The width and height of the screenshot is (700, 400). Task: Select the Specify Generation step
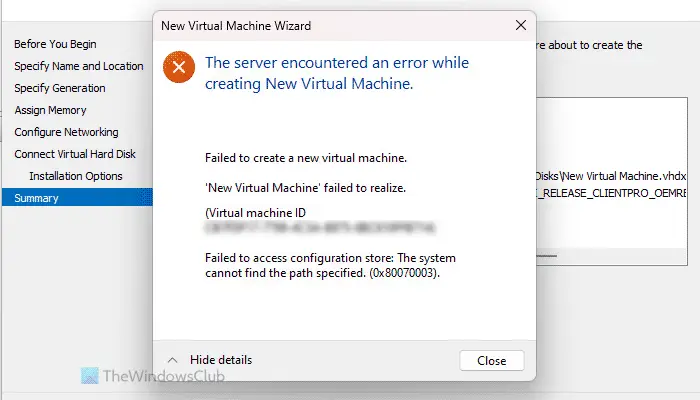[x=60, y=88]
